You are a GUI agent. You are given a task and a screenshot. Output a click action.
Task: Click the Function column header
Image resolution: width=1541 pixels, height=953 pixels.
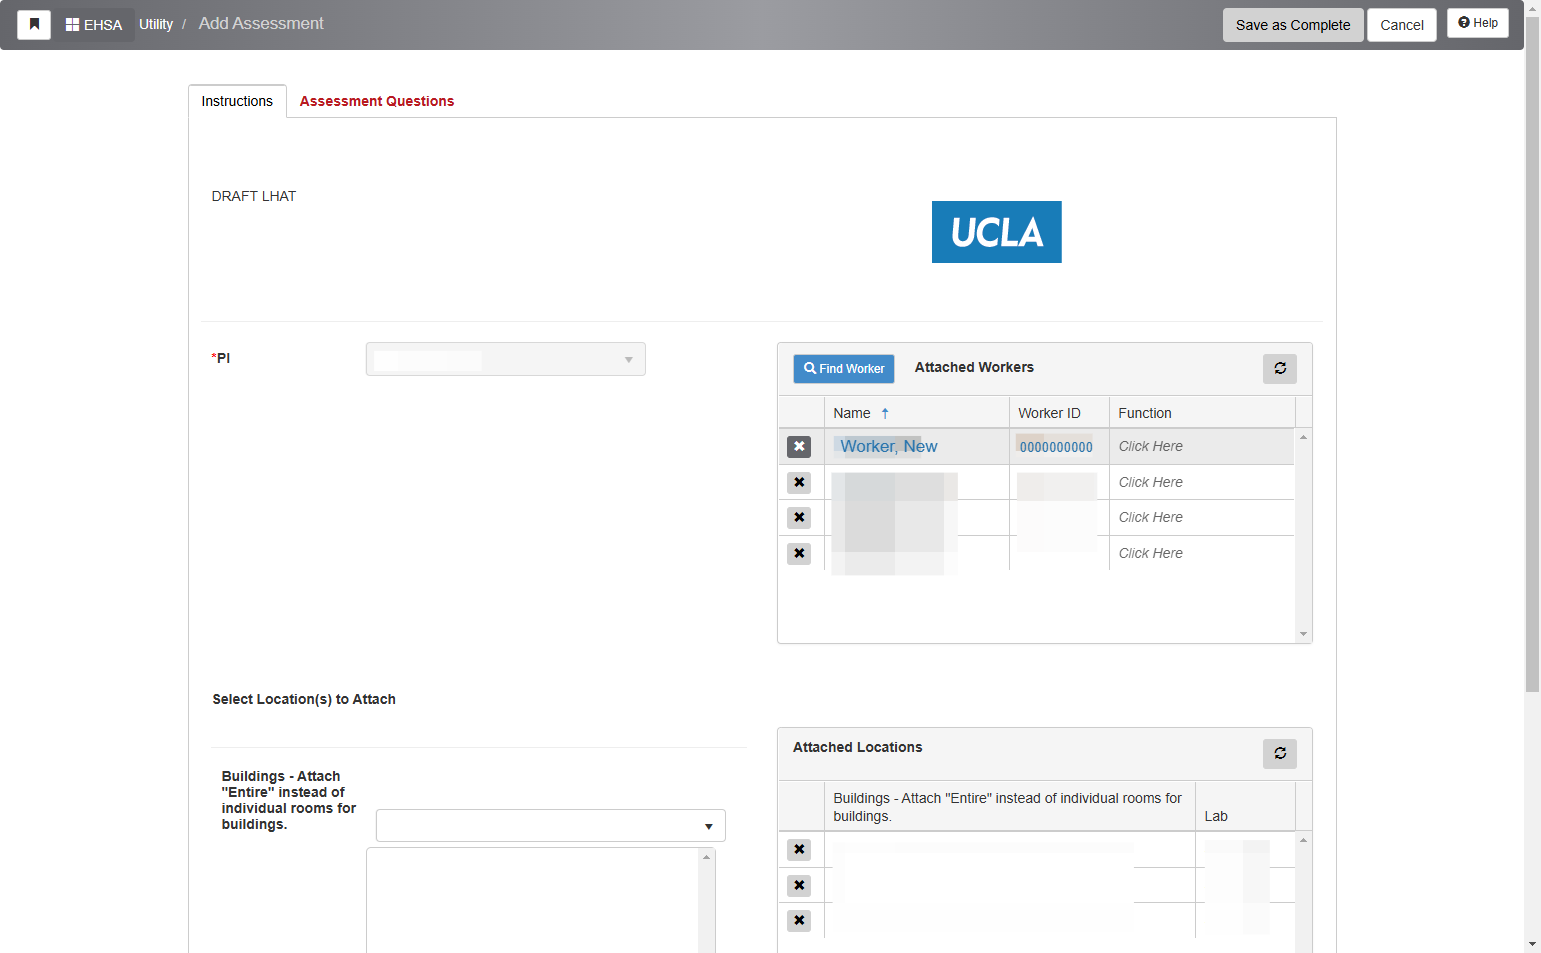[1202, 413]
